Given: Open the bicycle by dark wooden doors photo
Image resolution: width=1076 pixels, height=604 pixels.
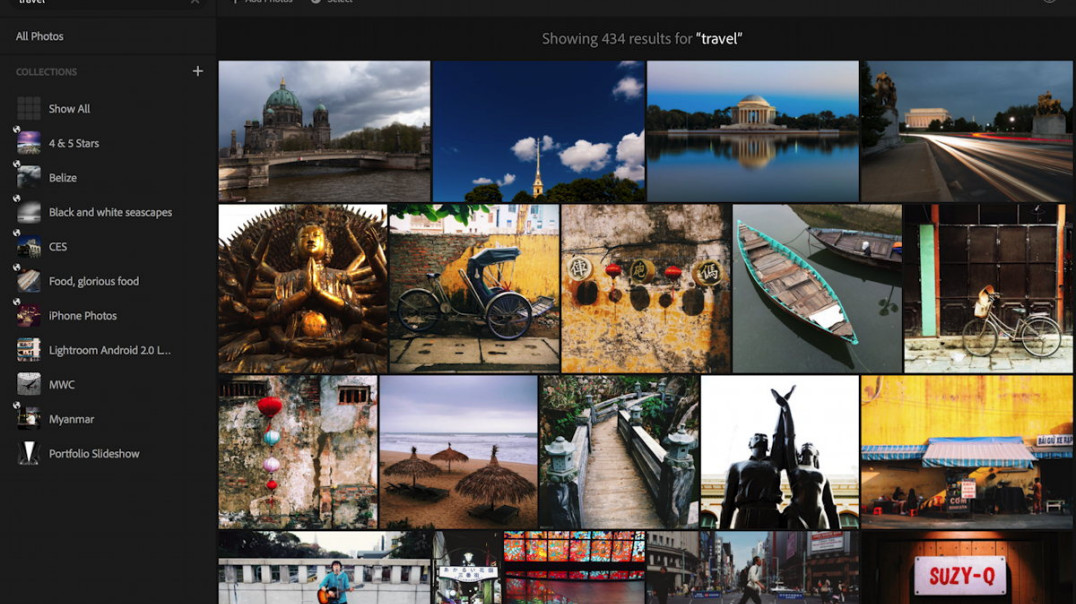Looking at the screenshot, I should (988, 288).
